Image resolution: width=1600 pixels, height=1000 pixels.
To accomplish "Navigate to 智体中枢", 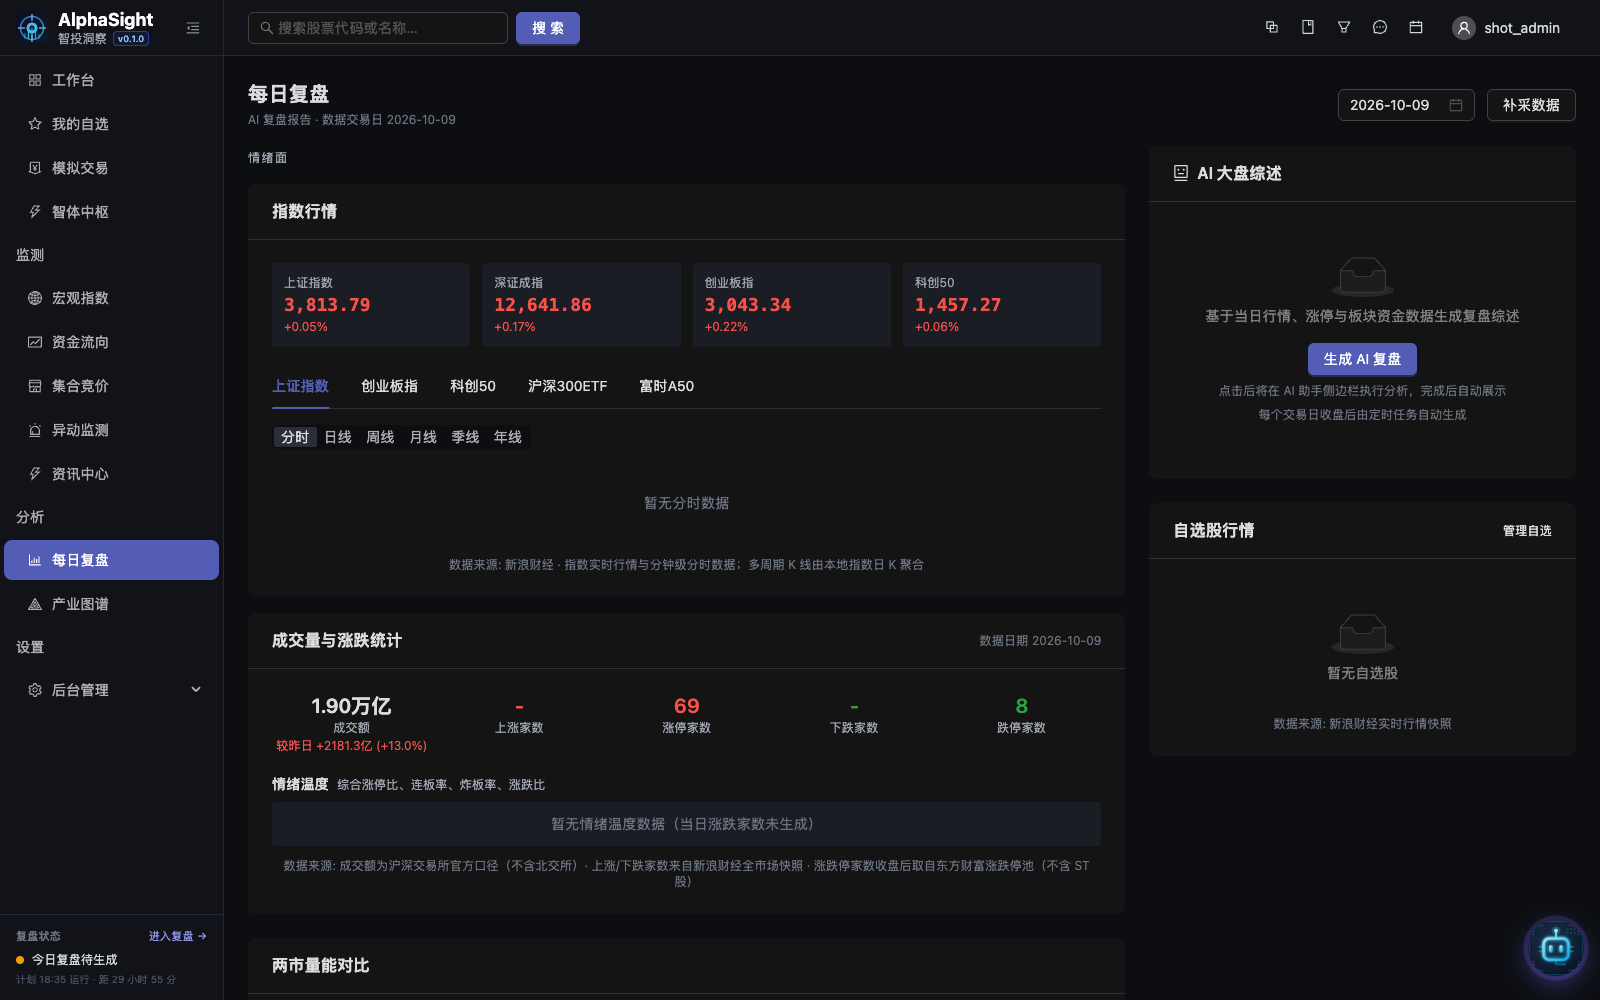I will tap(112, 212).
